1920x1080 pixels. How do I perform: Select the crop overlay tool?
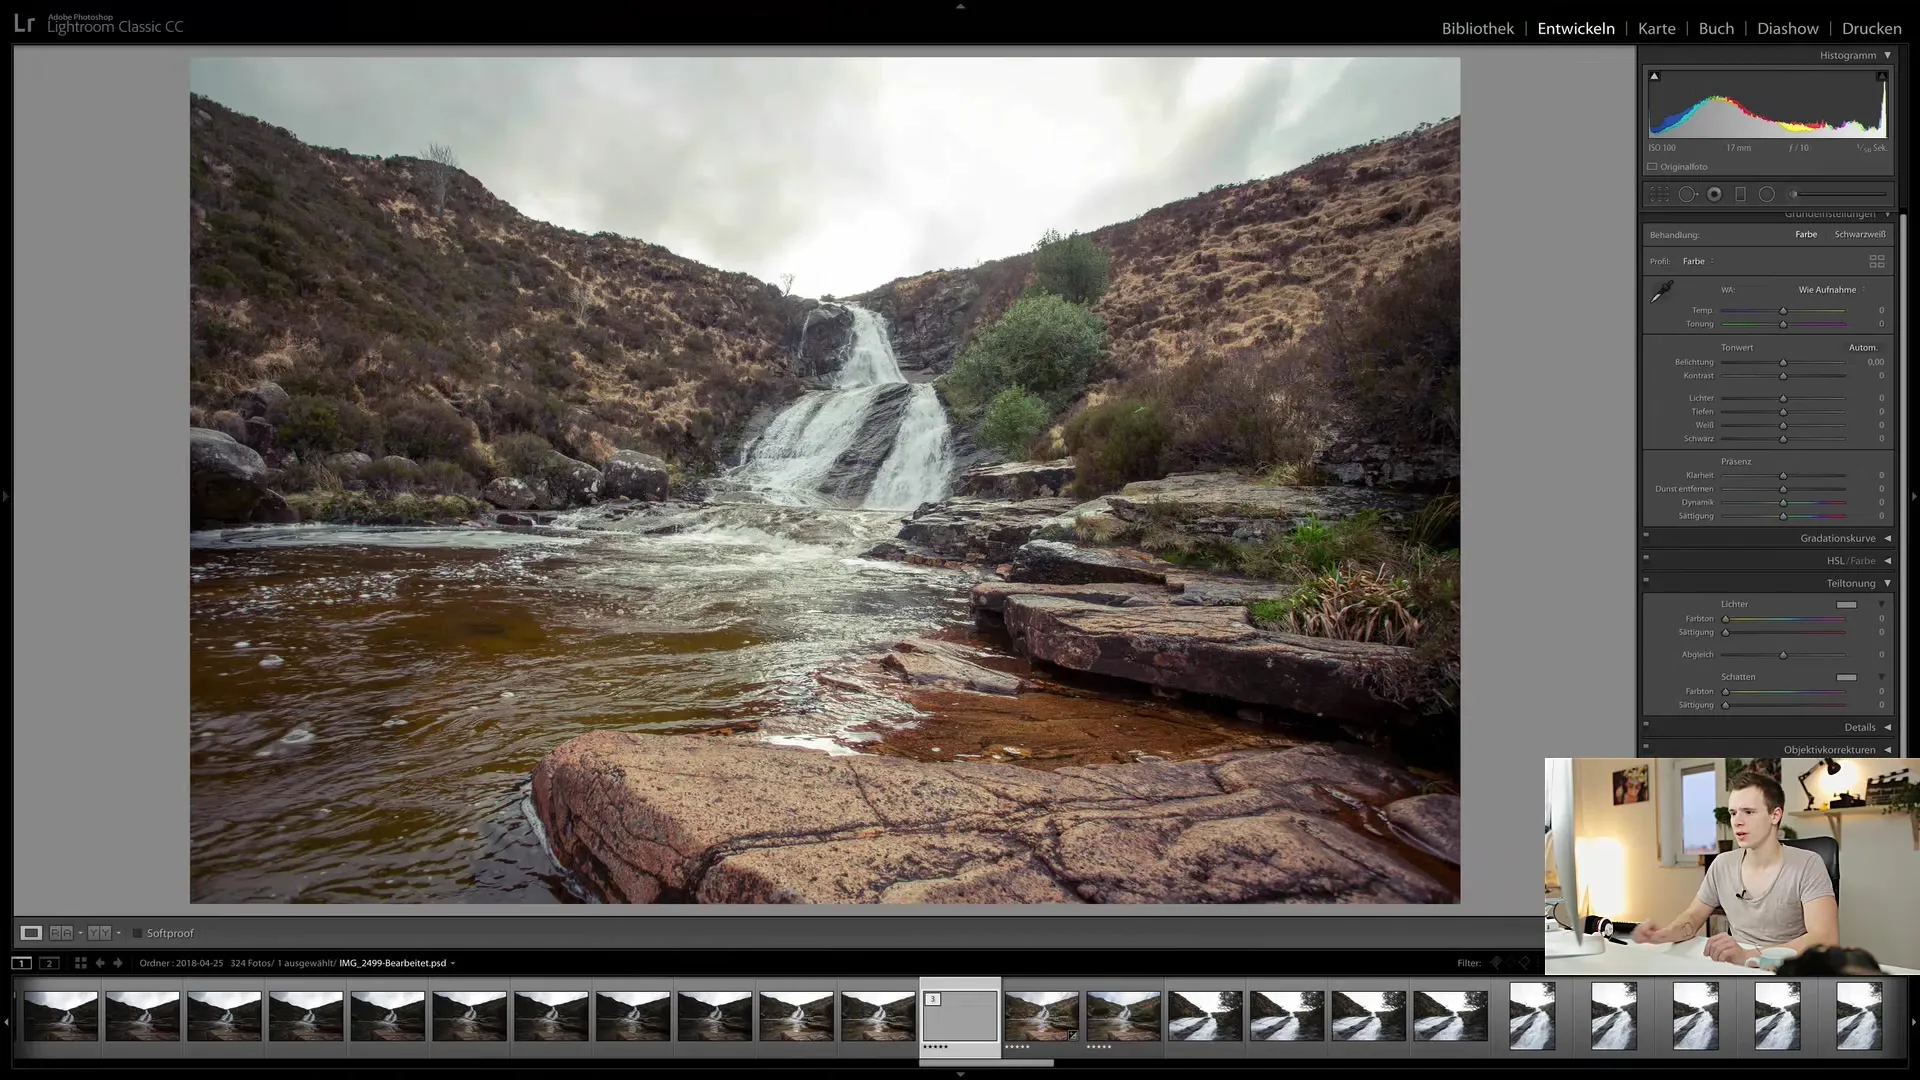click(1659, 195)
